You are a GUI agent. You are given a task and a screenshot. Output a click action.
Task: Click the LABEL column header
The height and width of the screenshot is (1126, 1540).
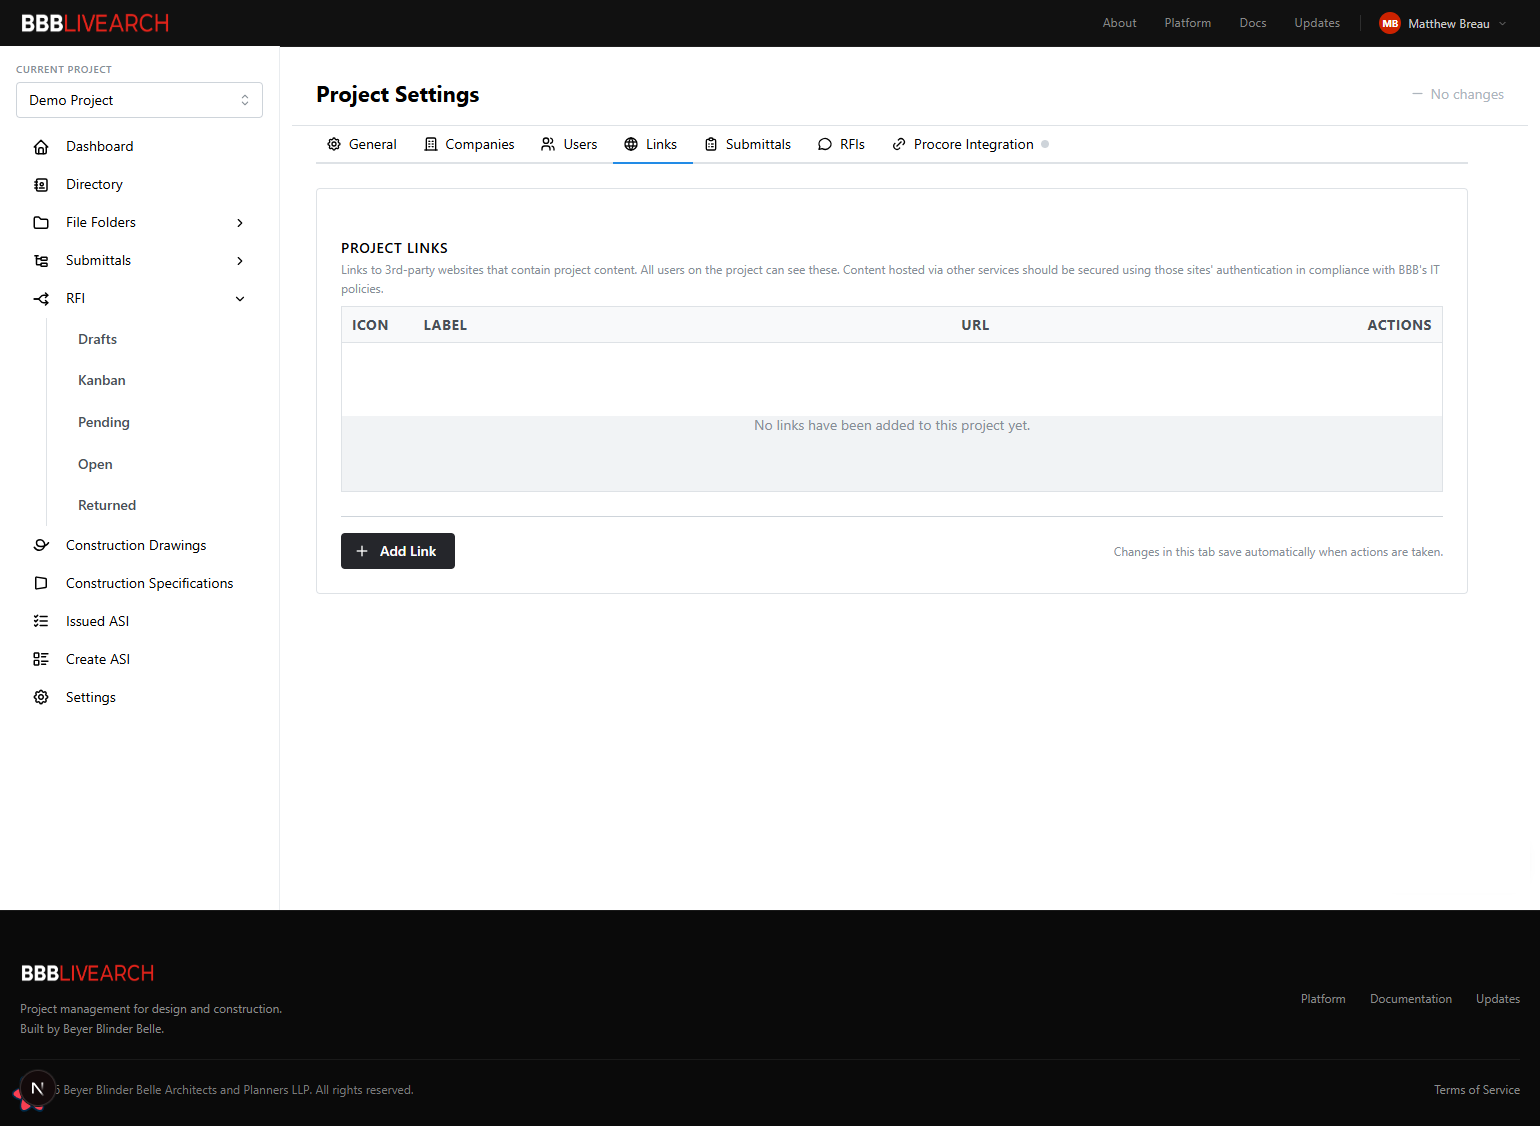445,325
